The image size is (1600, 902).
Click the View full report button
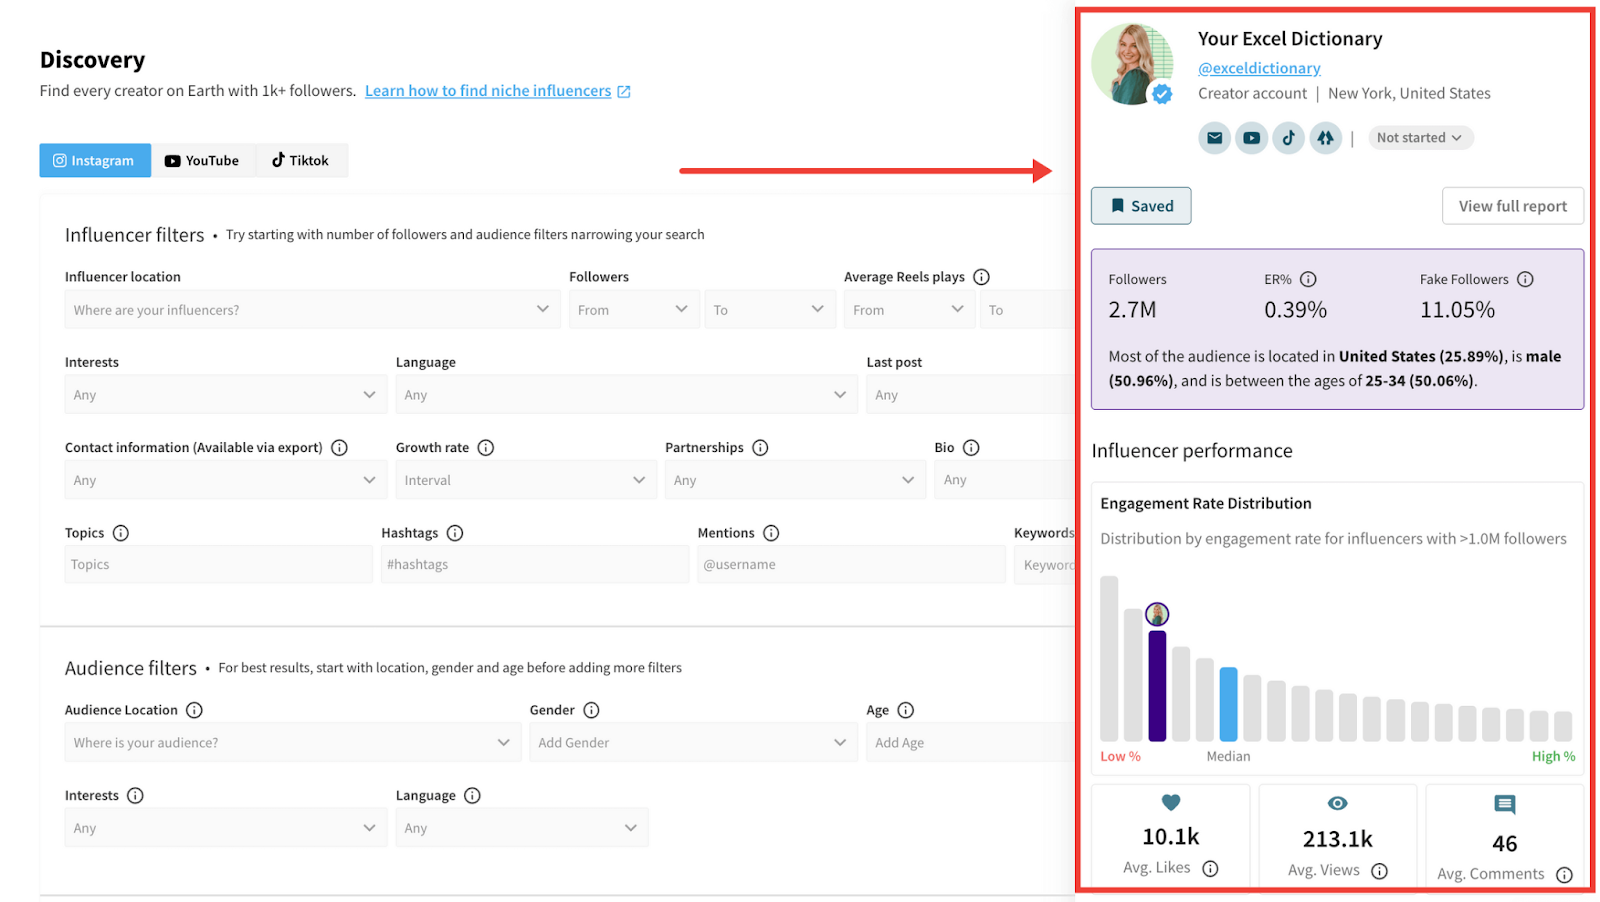pyautogui.click(x=1512, y=205)
